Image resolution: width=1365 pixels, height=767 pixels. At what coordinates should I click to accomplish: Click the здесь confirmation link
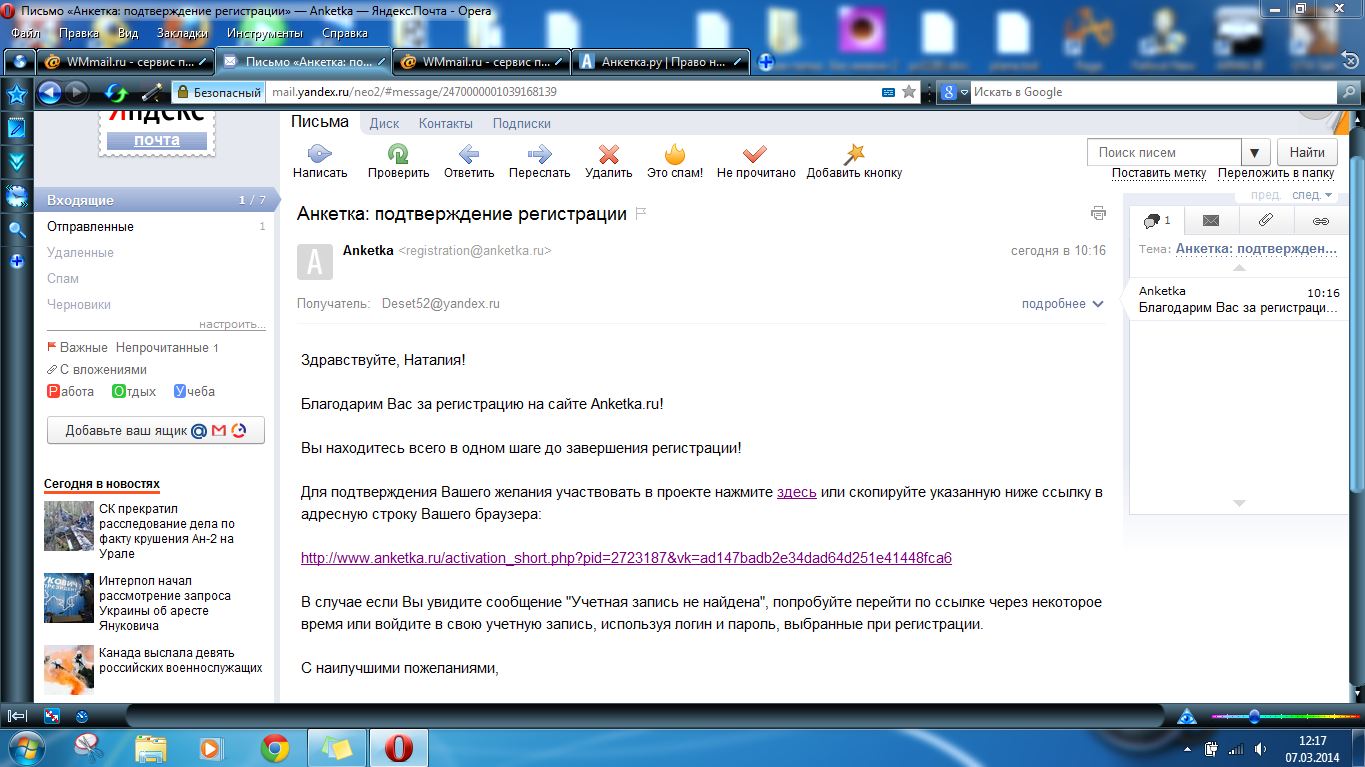point(797,492)
